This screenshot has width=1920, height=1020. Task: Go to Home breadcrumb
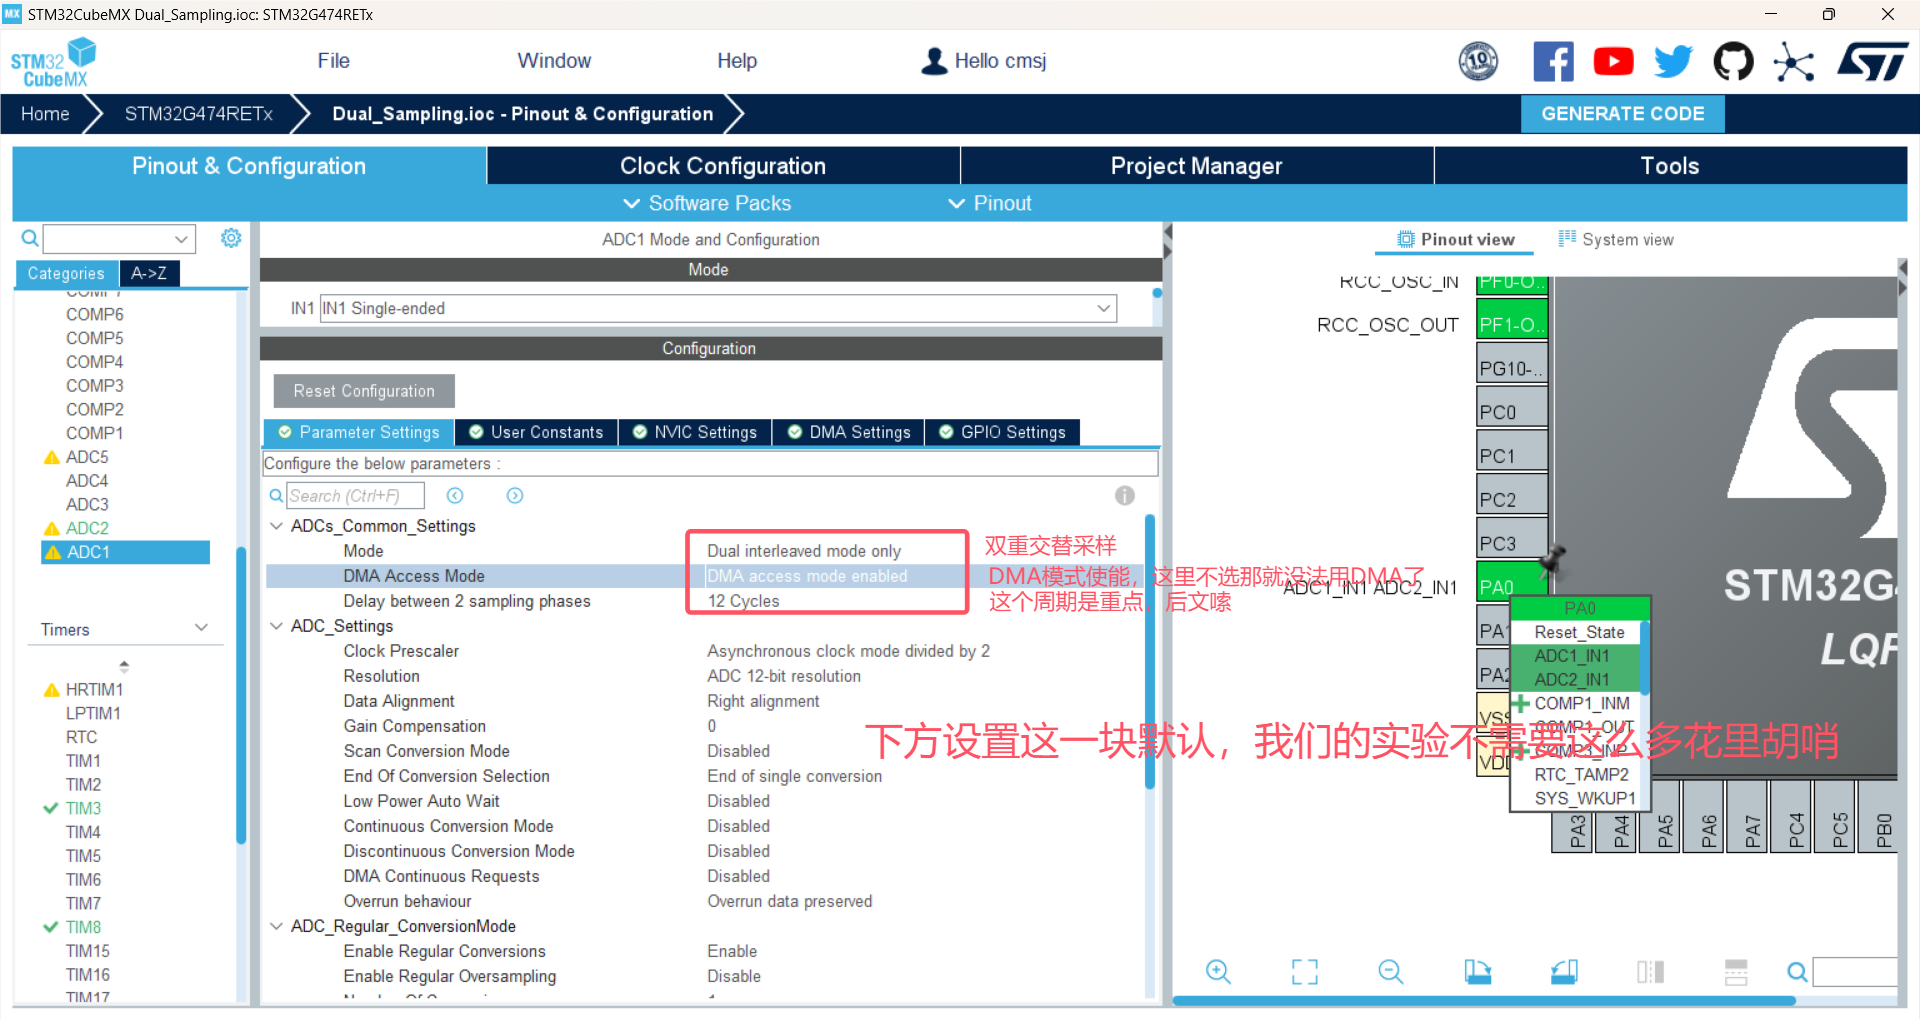[45, 114]
